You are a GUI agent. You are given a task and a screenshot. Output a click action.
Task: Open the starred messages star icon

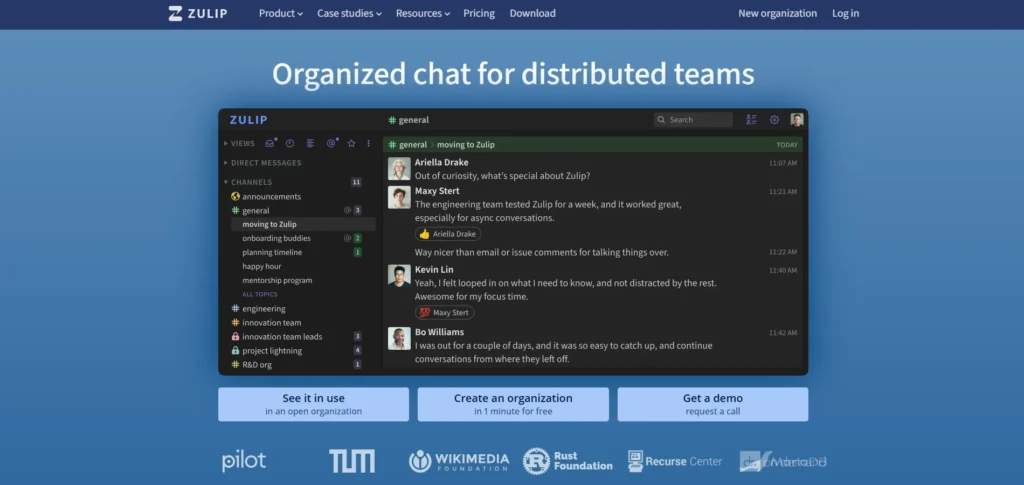pos(351,144)
